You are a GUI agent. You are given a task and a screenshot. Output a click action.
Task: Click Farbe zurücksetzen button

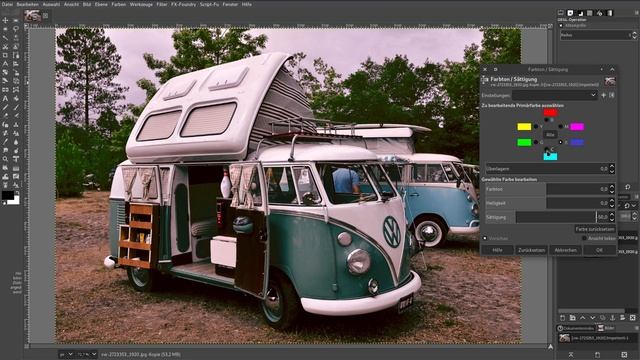(x=595, y=229)
